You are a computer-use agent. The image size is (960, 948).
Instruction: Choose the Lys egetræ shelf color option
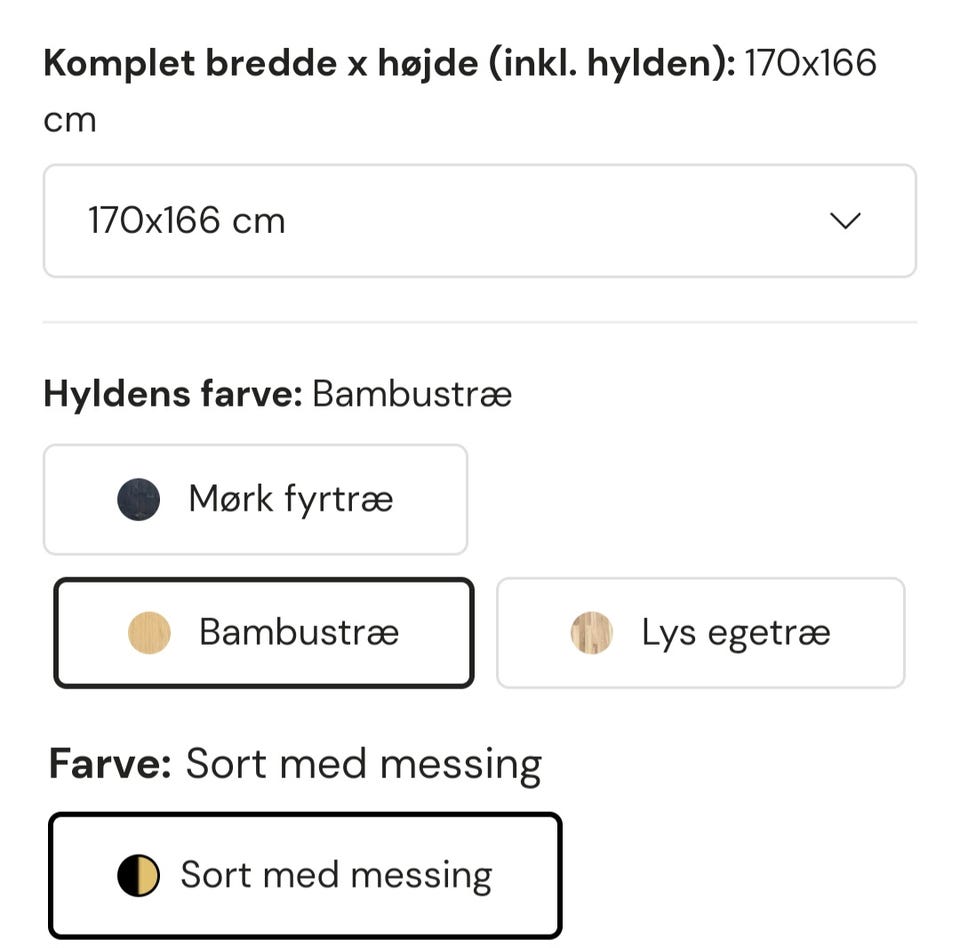pyautogui.click(x=700, y=633)
